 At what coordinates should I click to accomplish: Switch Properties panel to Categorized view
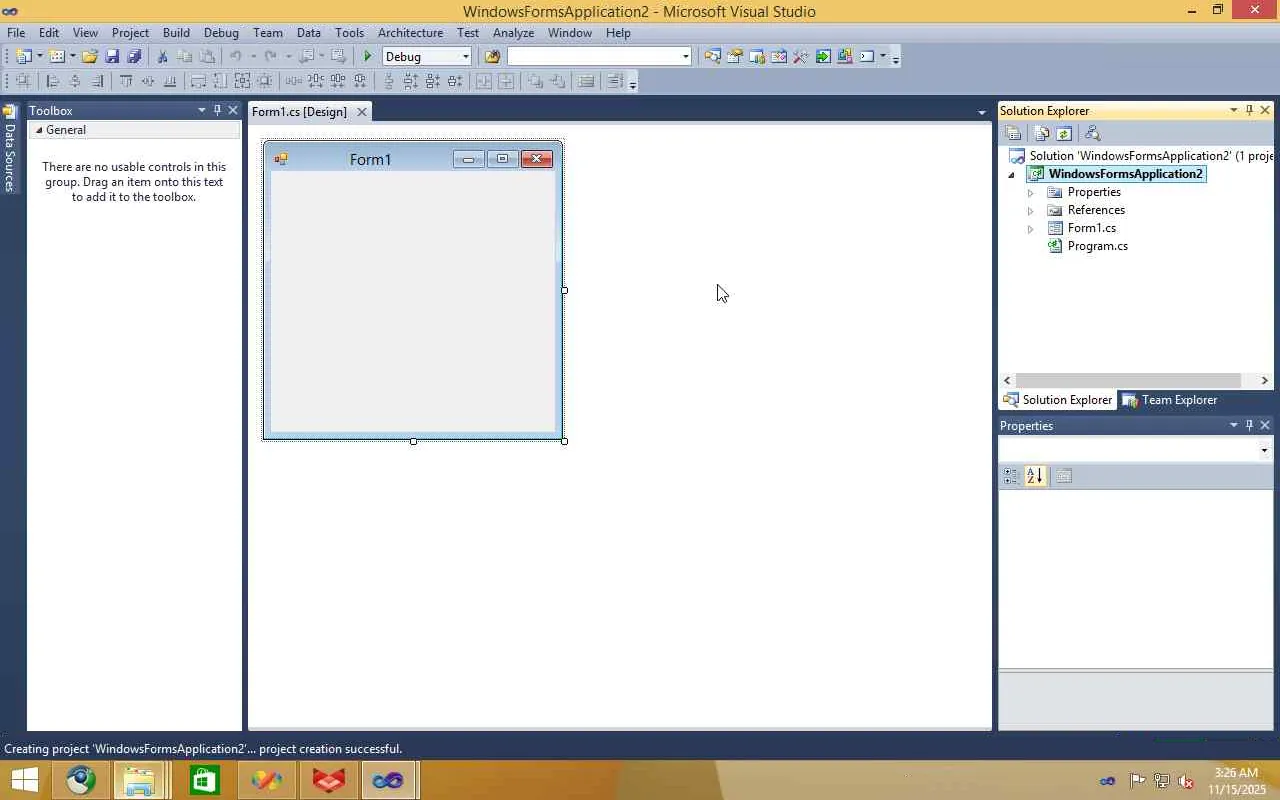1011,476
